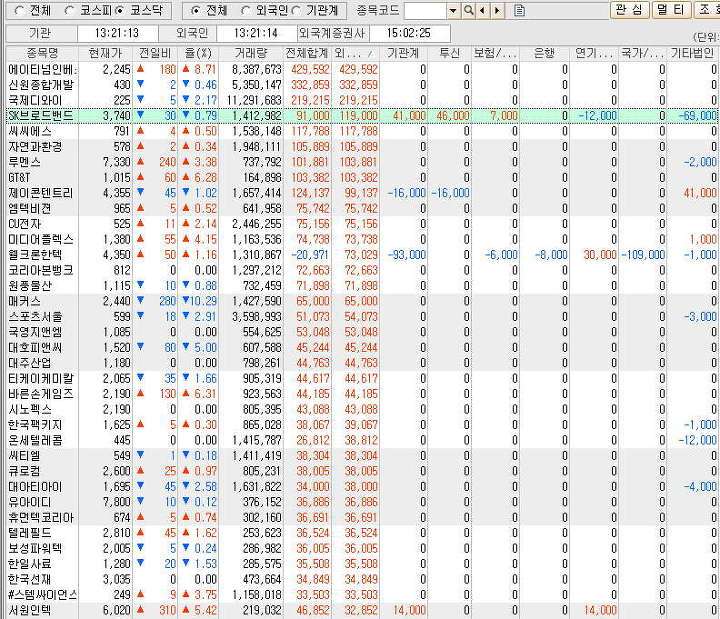This screenshot has height=619, width=720.
Task: Sort by the 종목명 column header
Action: coord(42,53)
